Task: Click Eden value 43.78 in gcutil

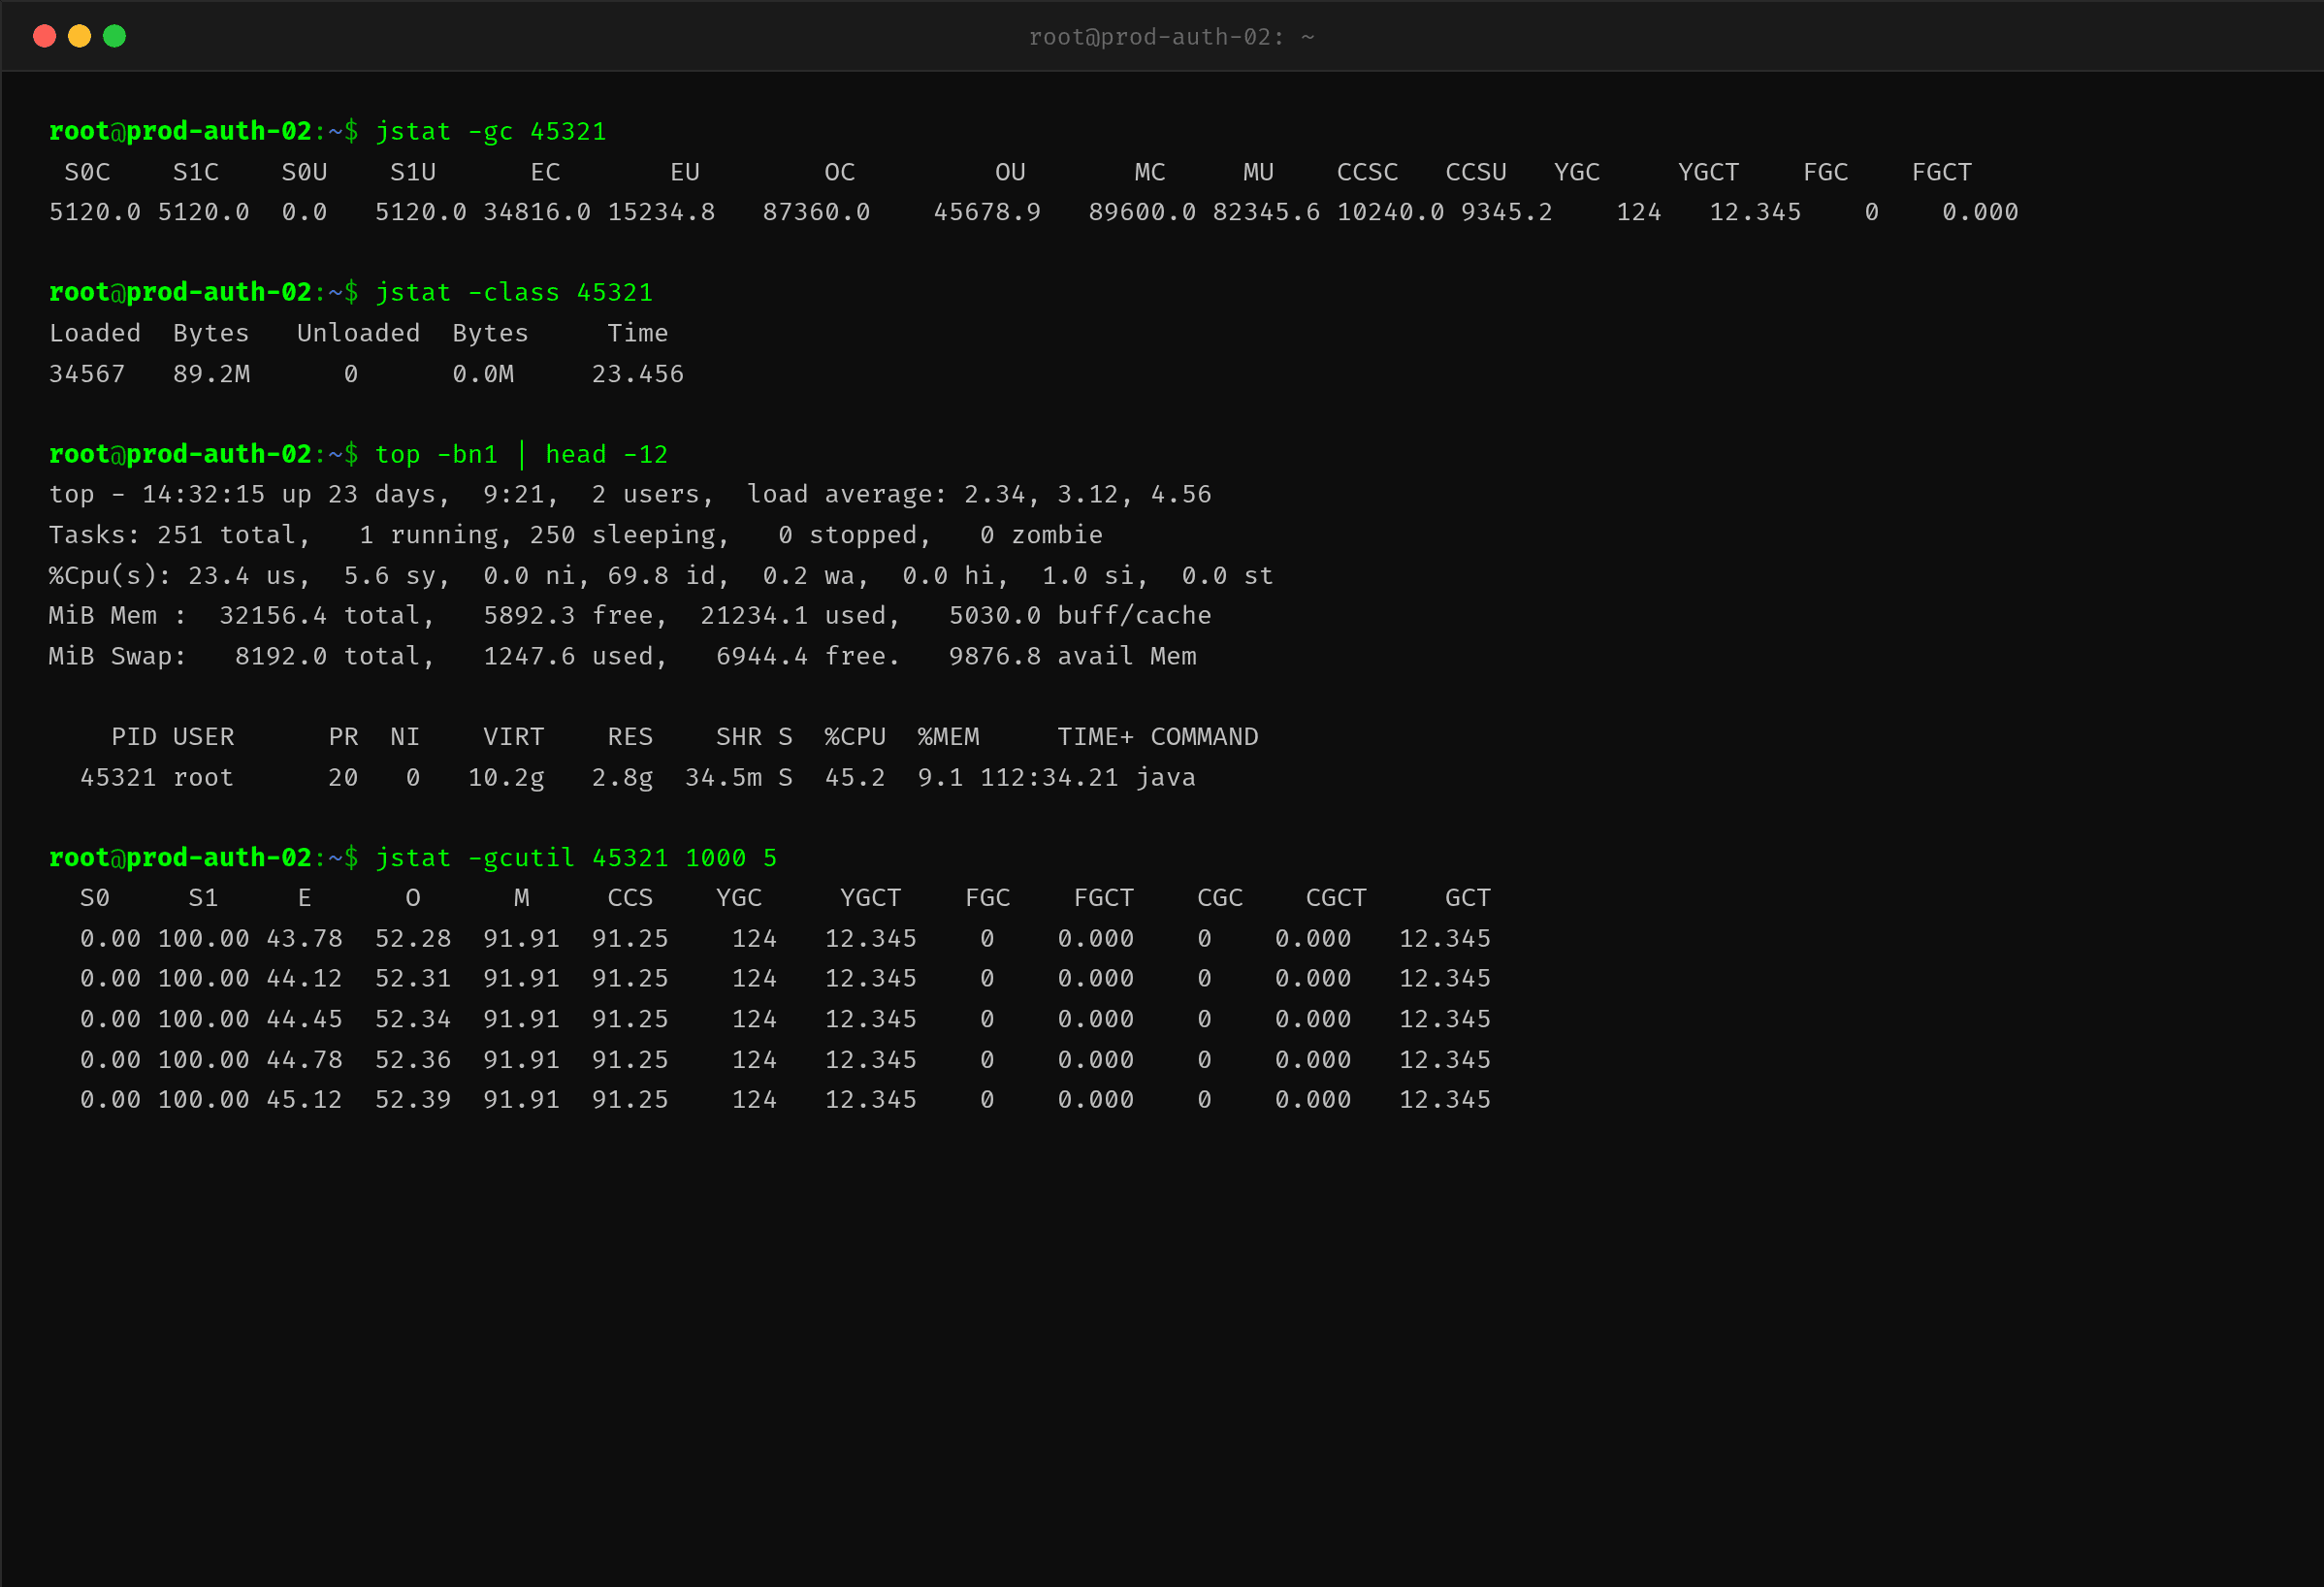Action: [304, 939]
